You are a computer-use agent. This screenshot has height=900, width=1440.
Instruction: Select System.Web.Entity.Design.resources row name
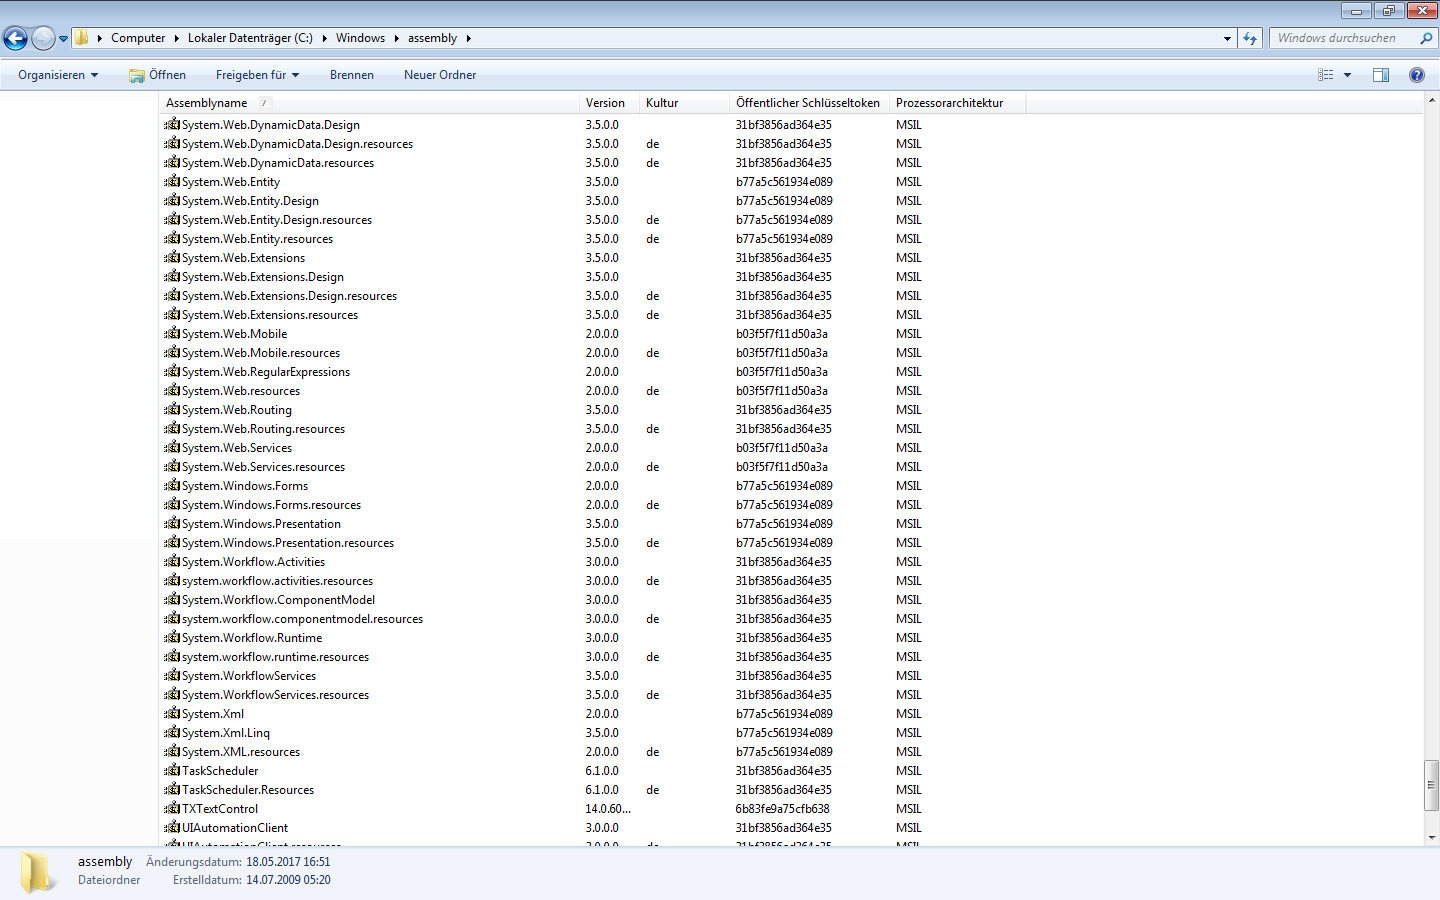click(x=277, y=220)
